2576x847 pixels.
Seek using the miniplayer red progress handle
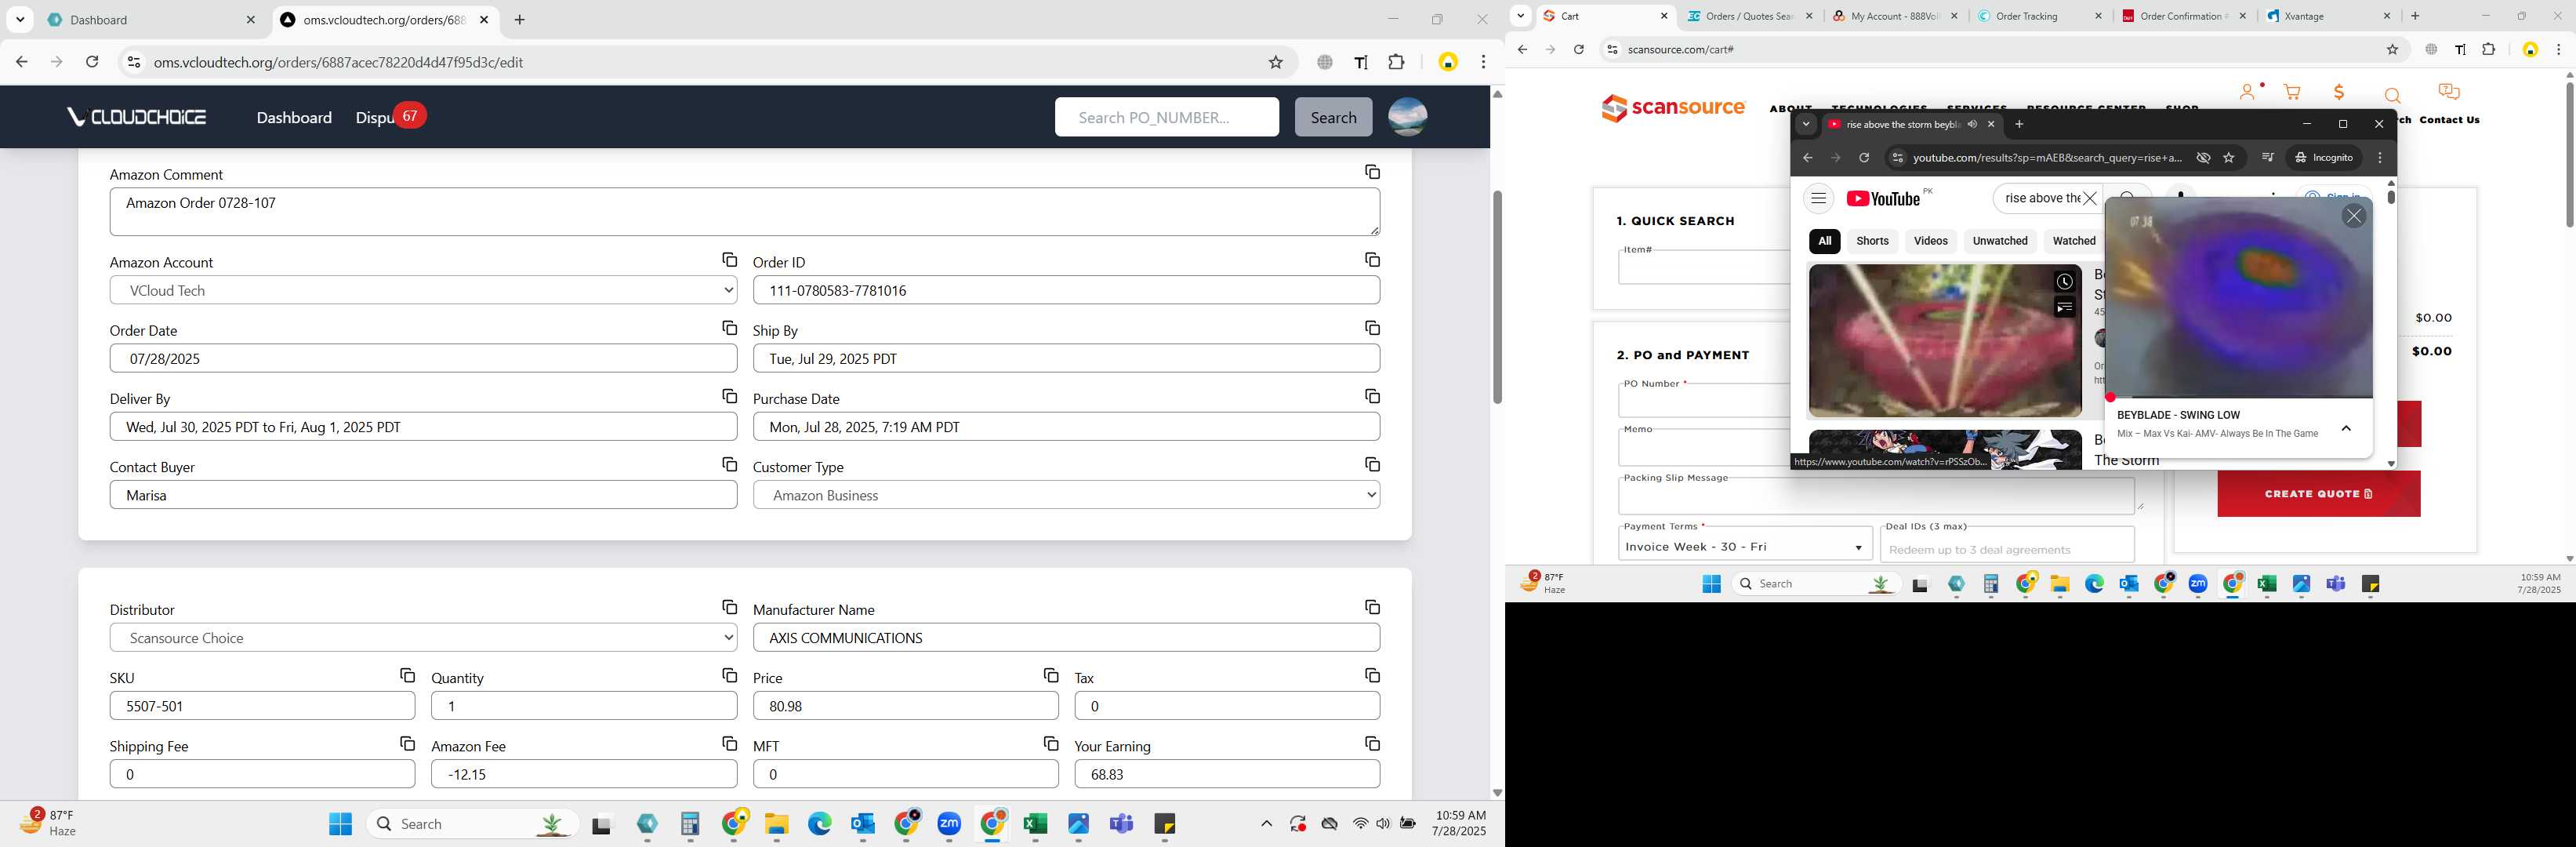pos(2110,397)
